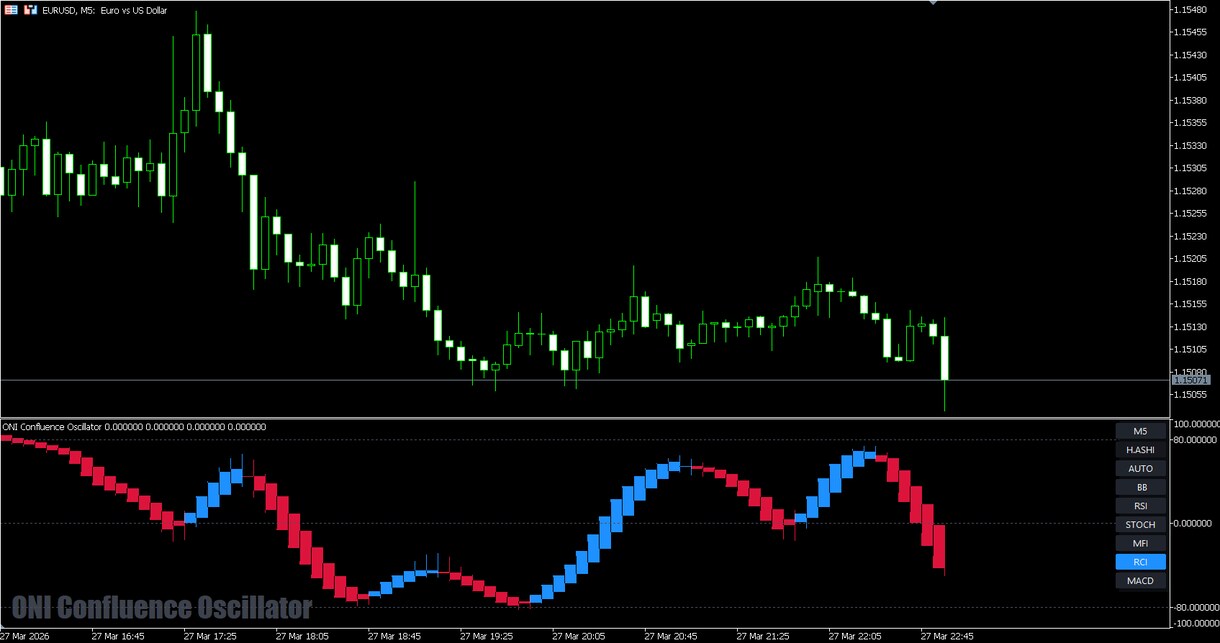The image size is (1220, 643).
Task: Click the 1.15180 price axis label
Action: 1191,282
